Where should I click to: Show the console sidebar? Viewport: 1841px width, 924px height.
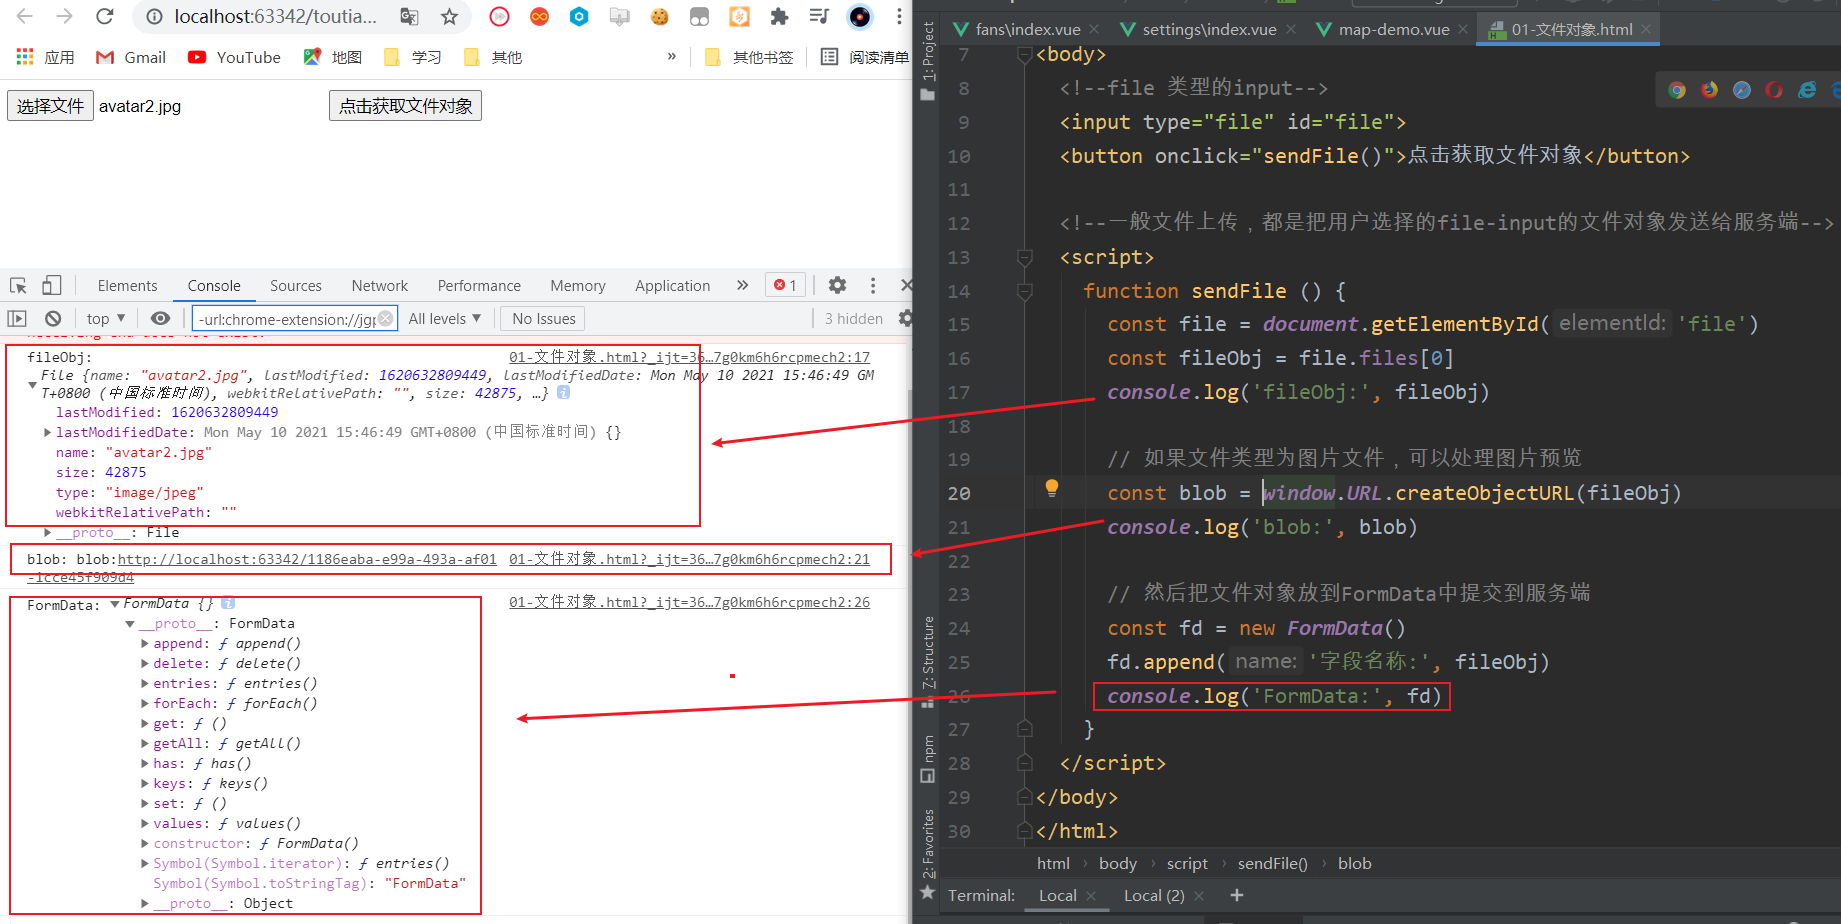pyautogui.click(x=17, y=318)
